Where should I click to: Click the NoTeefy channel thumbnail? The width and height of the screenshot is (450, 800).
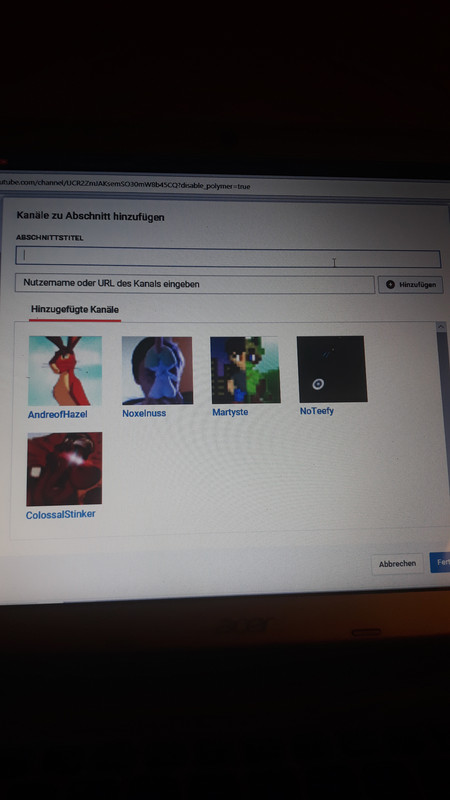pyautogui.click(x=332, y=369)
